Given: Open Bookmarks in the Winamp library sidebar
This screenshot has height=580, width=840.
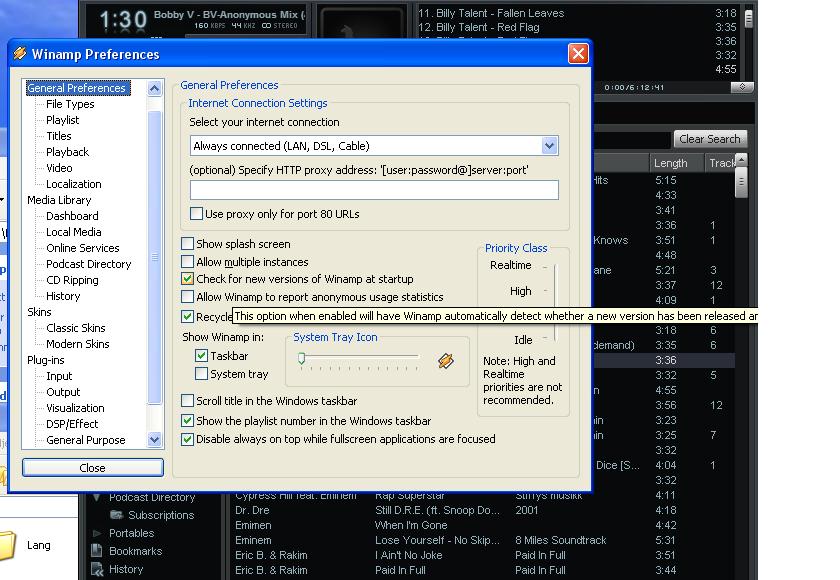Looking at the screenshot, I should point(135,551).
